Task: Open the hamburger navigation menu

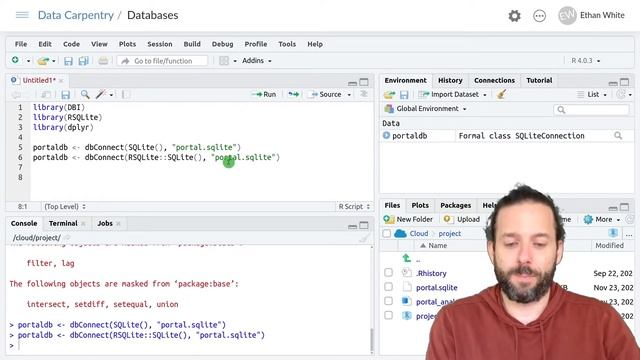Action: [x=22, y=15]
